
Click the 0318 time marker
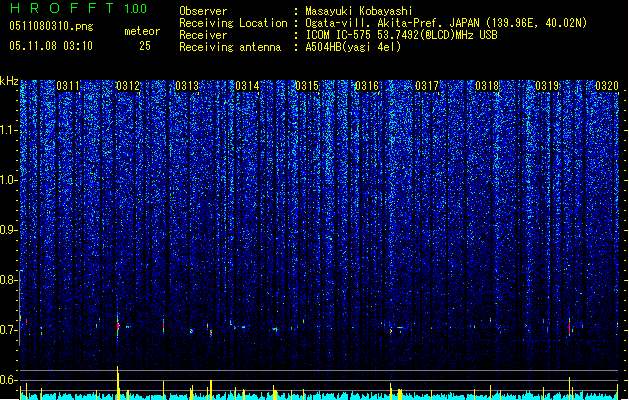click(487, 85)
